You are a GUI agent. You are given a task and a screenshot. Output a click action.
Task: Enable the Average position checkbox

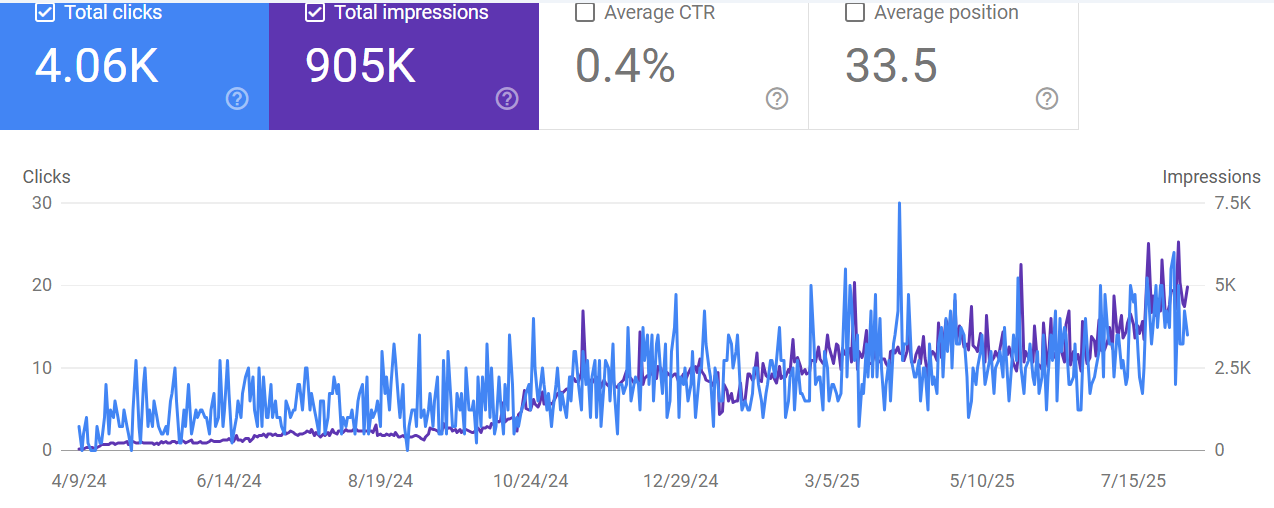coord(855,12)
